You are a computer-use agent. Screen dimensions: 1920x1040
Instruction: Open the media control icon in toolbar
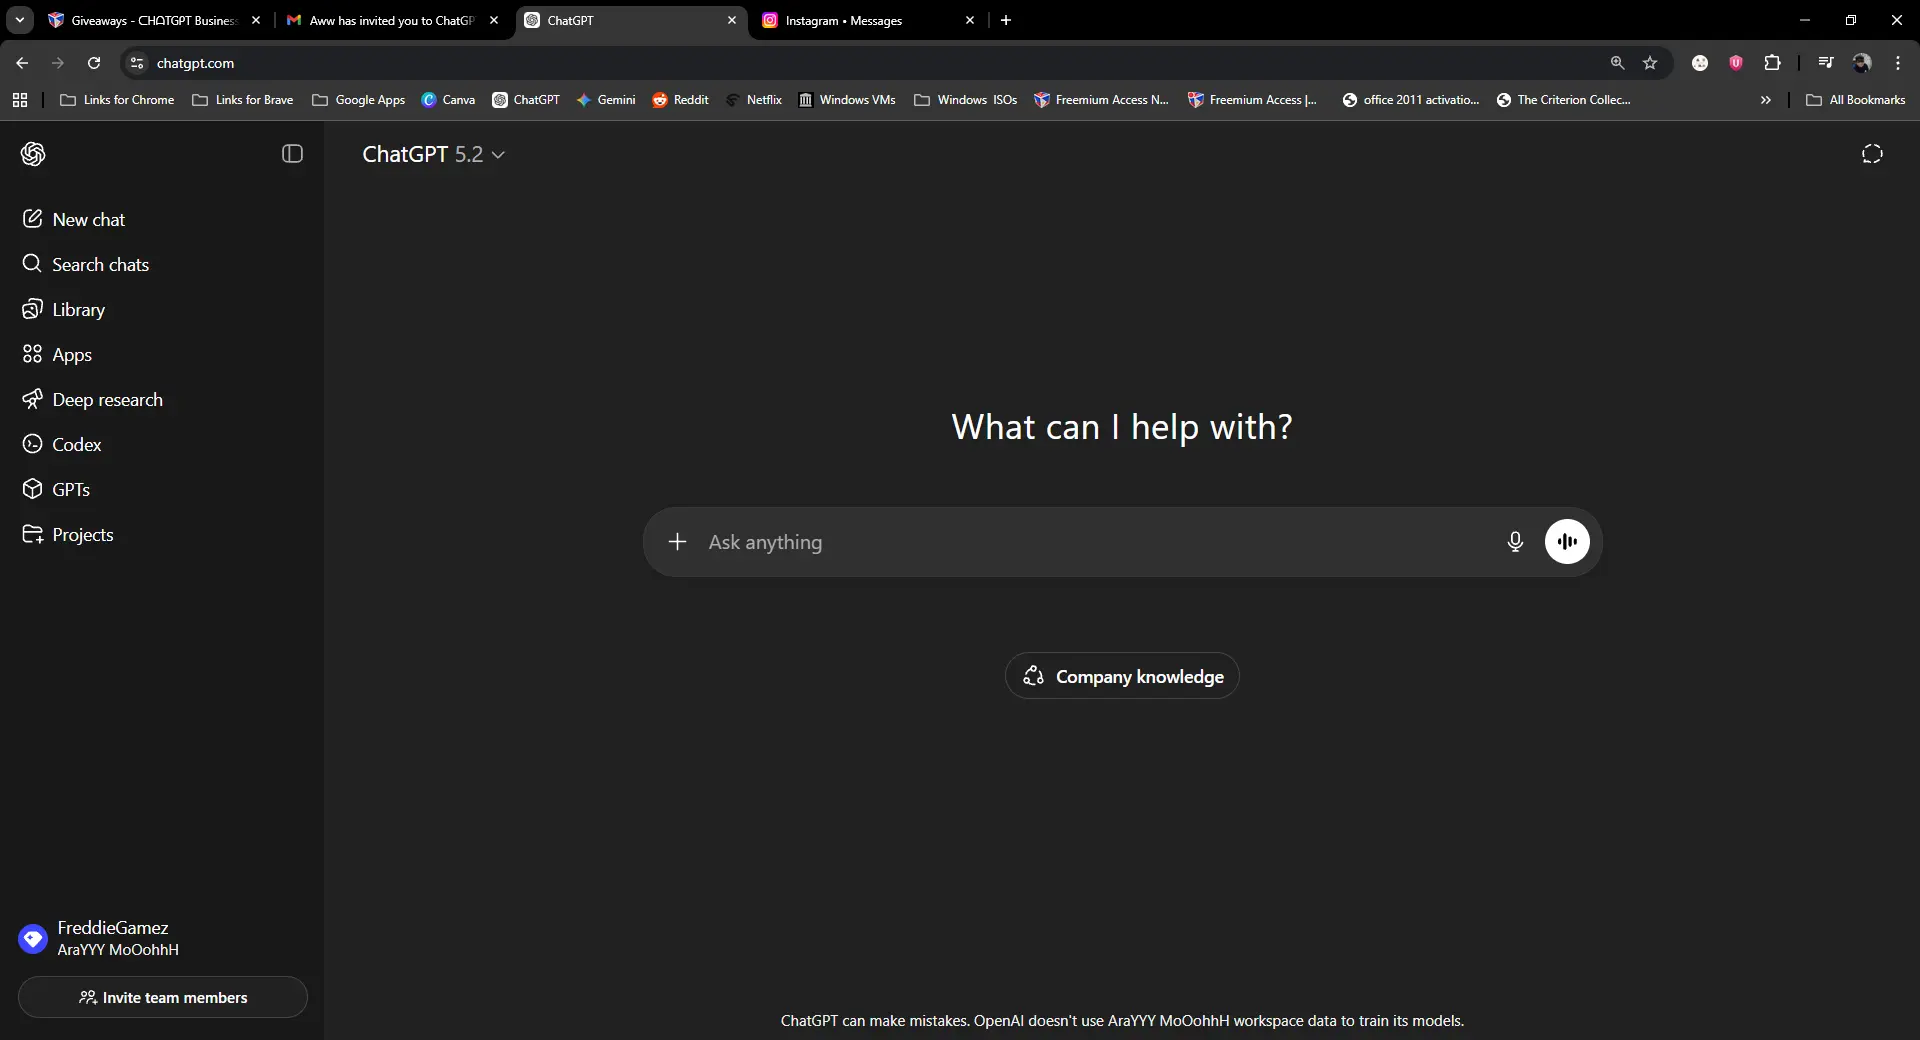pos(1826,63)
